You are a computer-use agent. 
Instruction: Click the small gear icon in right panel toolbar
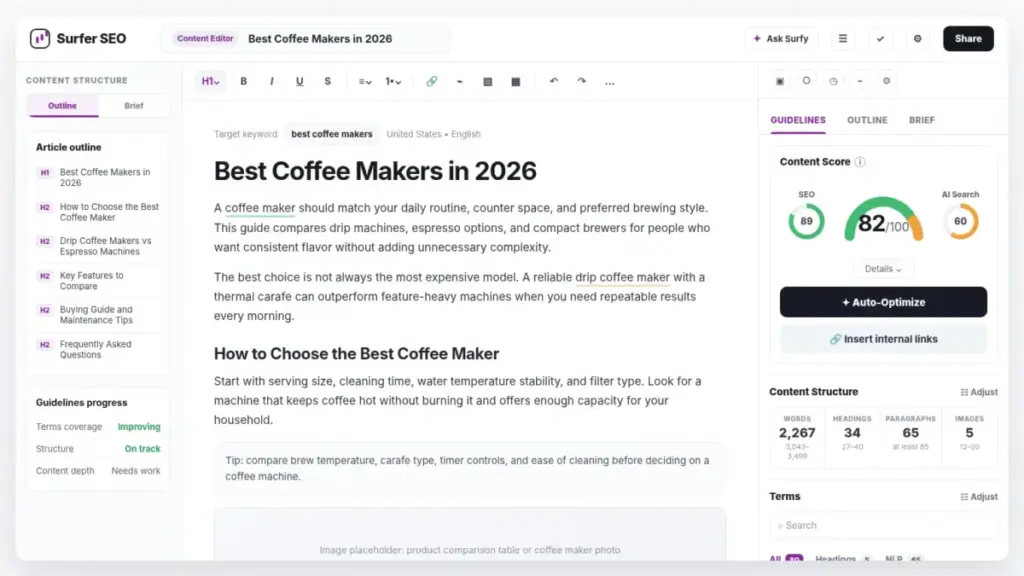886,81
